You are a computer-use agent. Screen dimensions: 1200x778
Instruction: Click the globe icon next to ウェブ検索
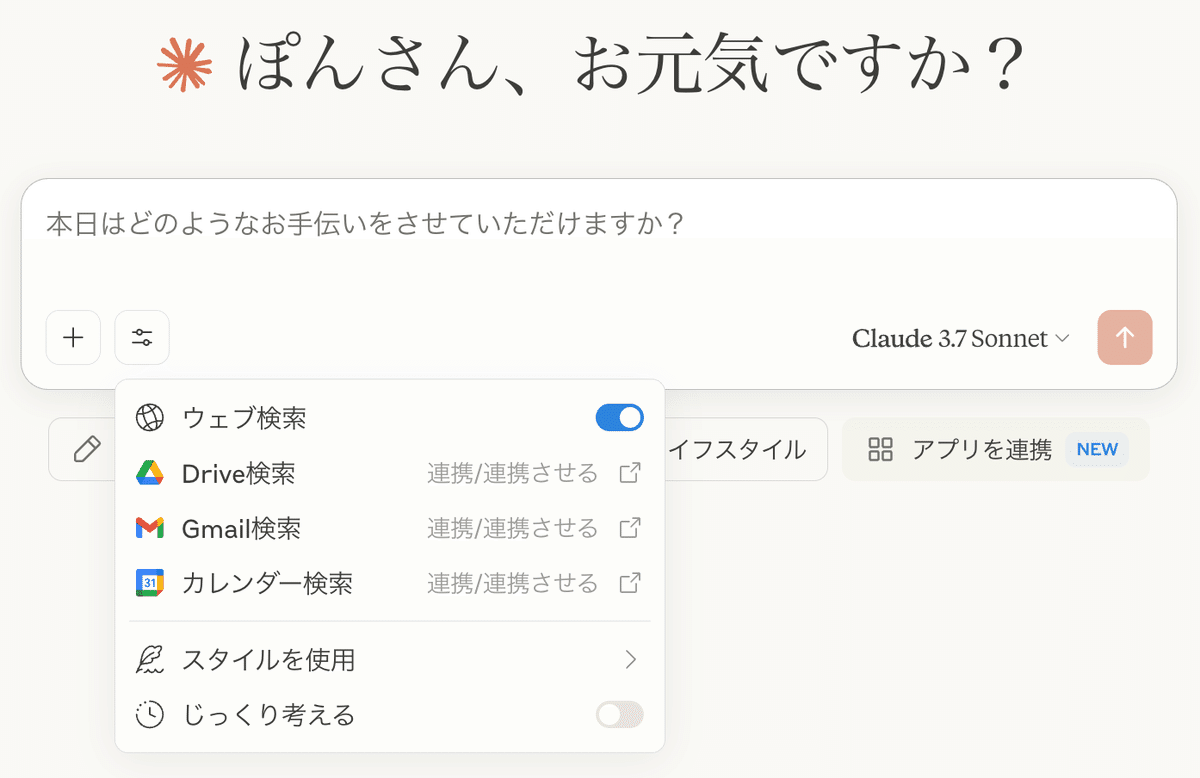[x=150, y=417]
